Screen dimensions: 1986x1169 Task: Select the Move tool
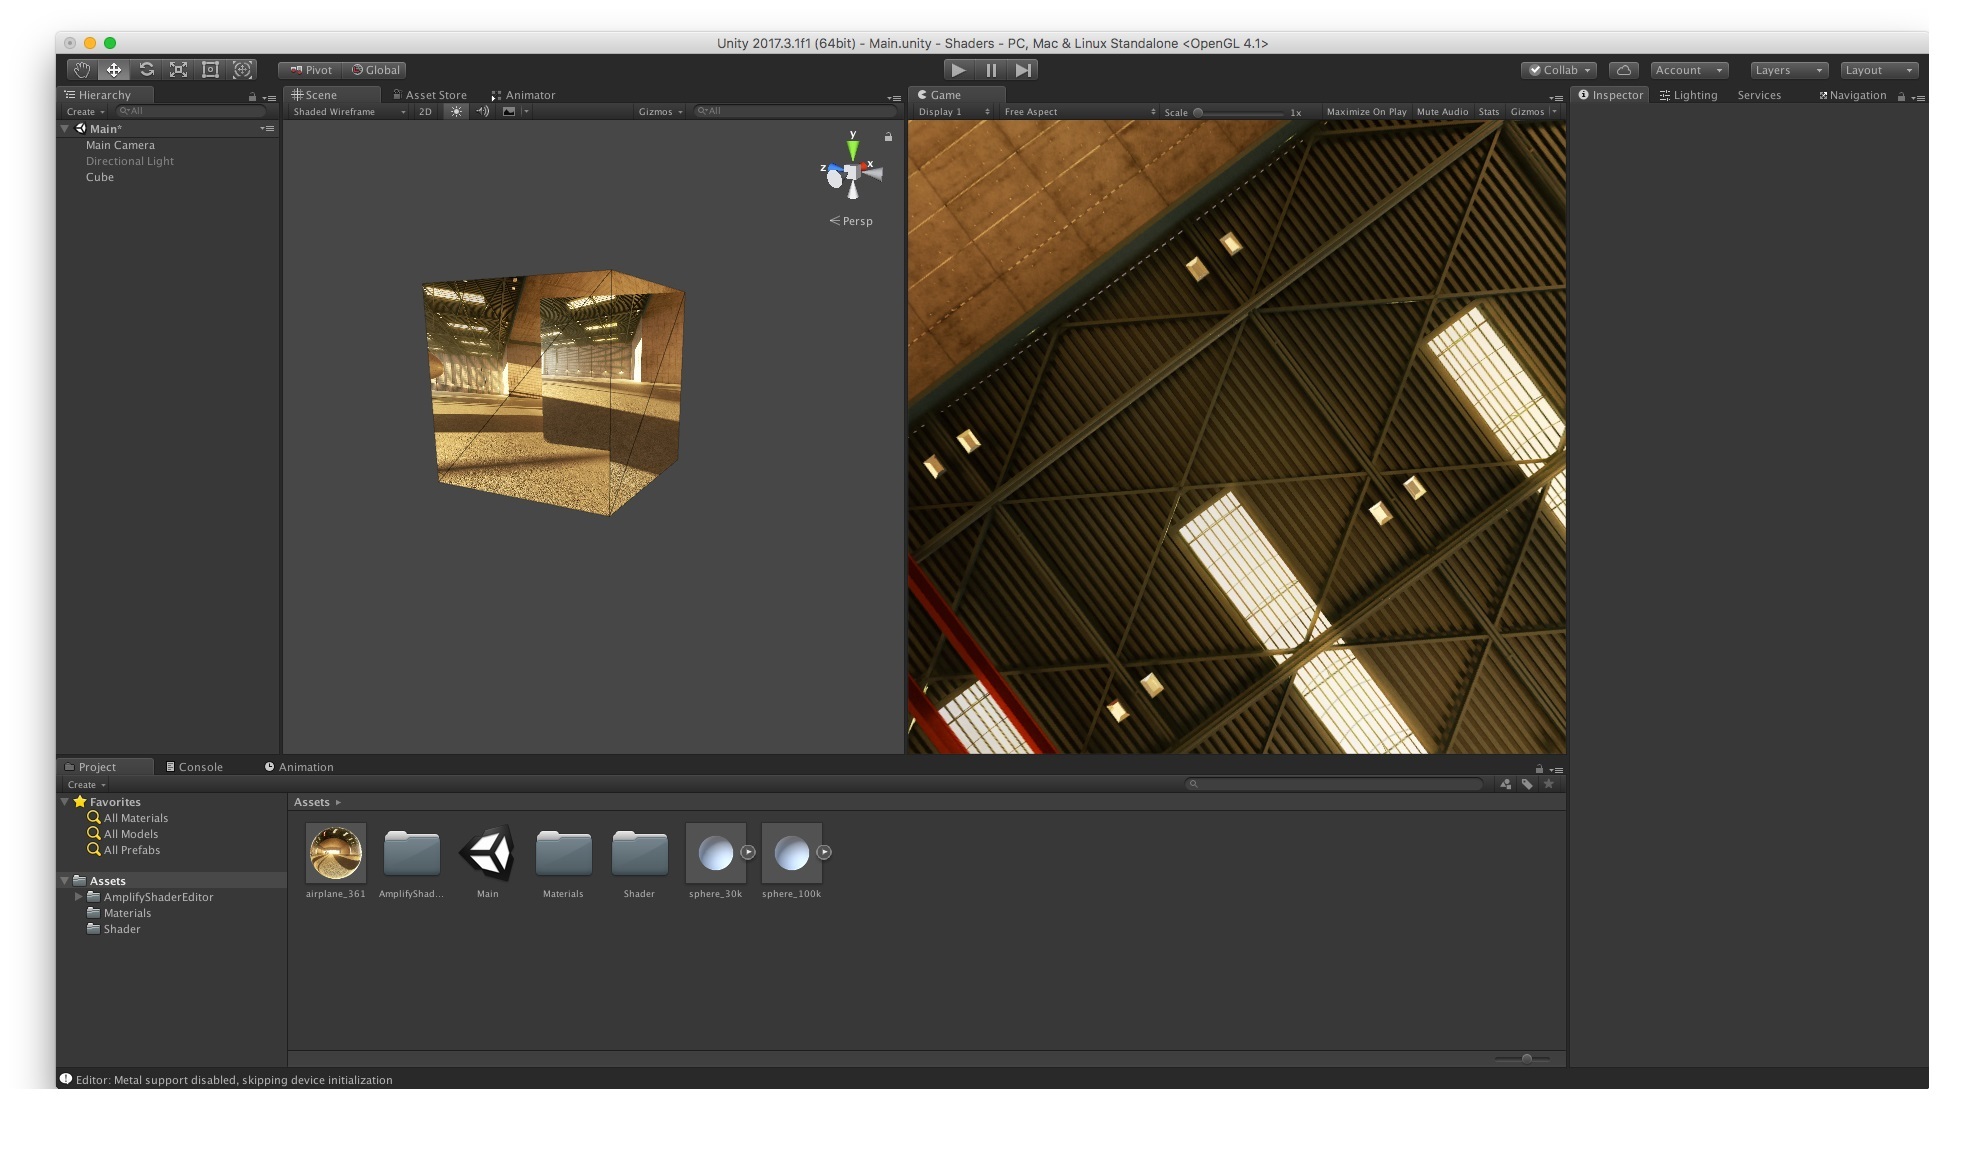(114, 70)
